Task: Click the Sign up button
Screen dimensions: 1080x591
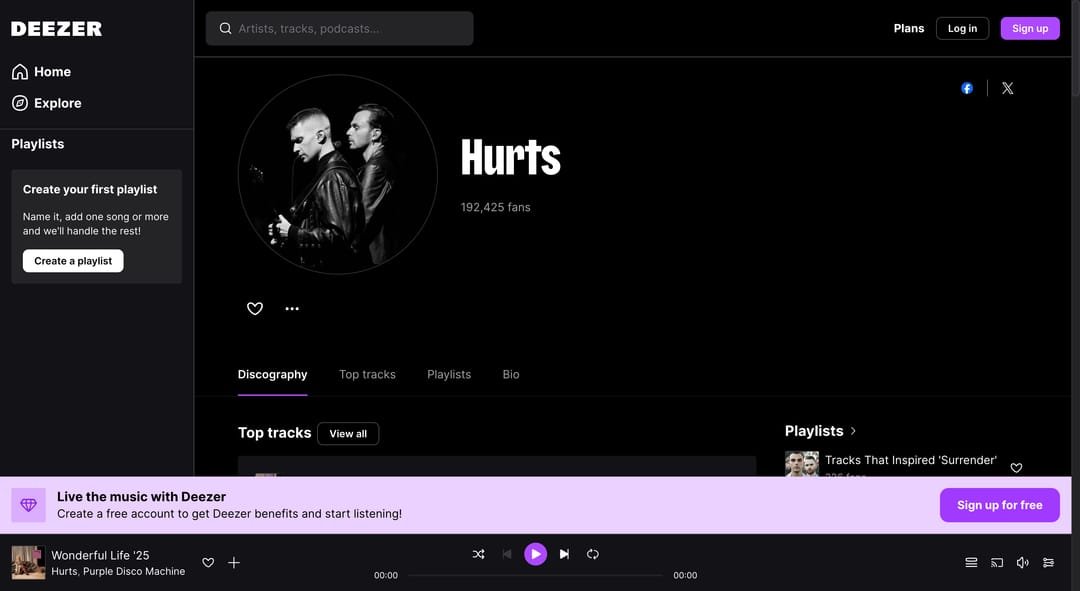Action: tap(1030, 28)
